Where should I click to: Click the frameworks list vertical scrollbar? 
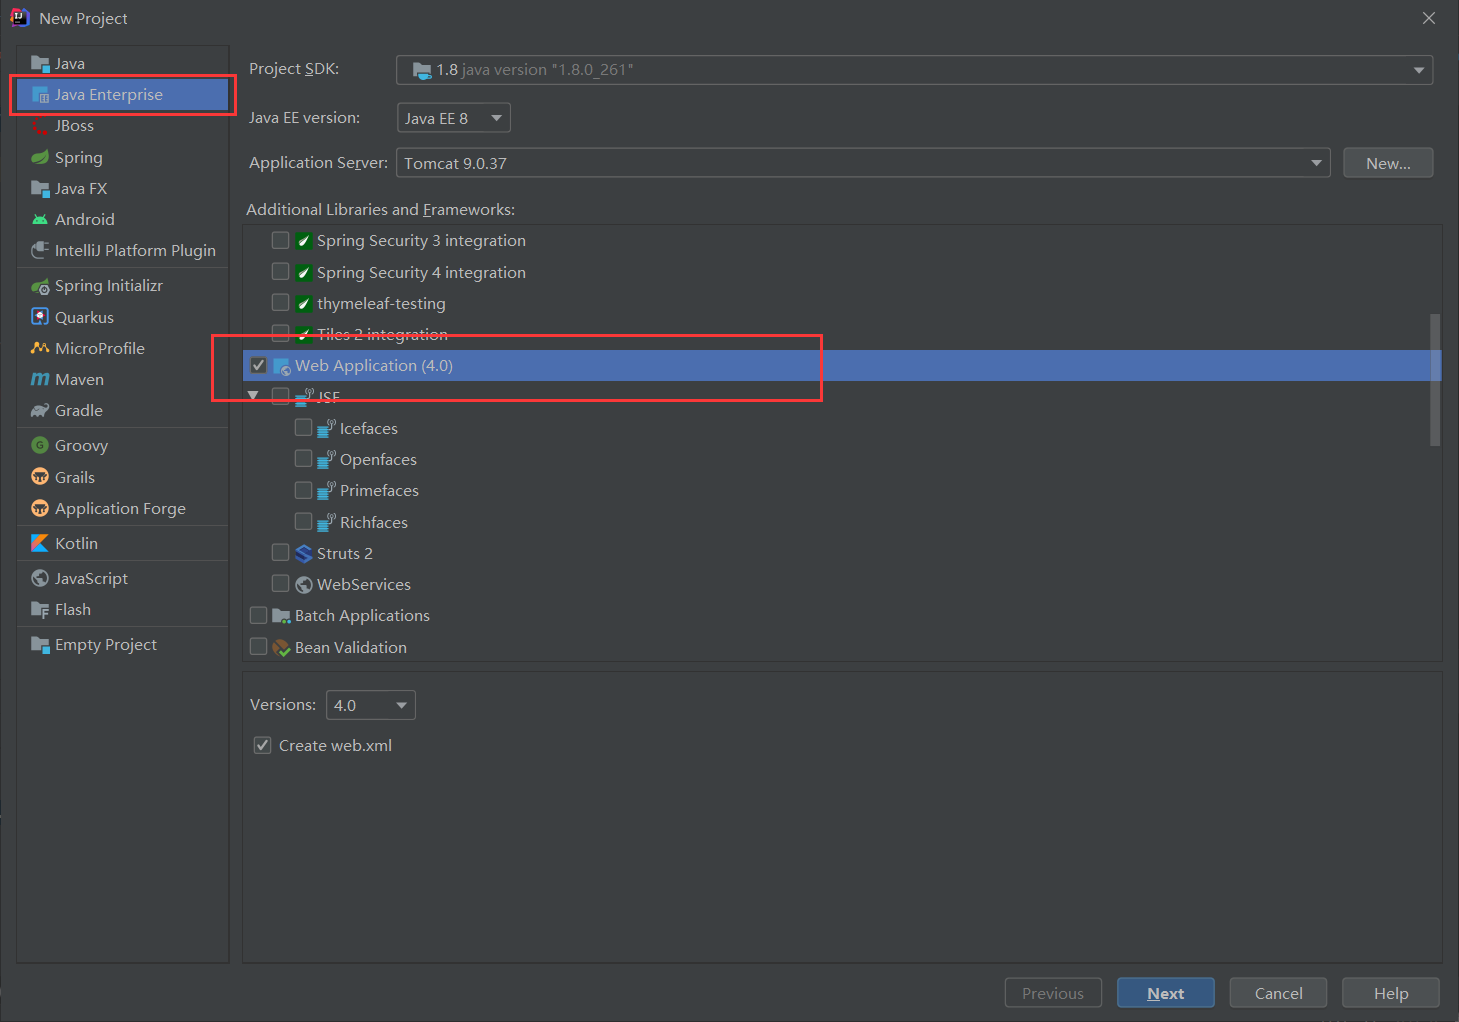pos(1435,380)
